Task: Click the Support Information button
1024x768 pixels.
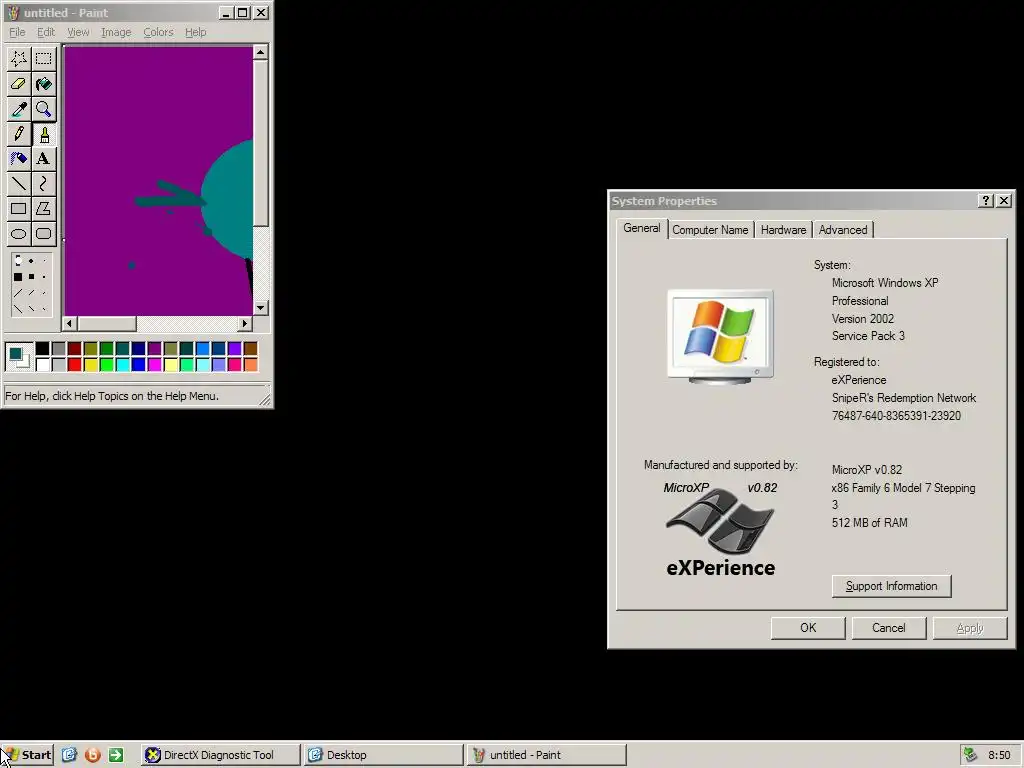Action: [891, 586]
